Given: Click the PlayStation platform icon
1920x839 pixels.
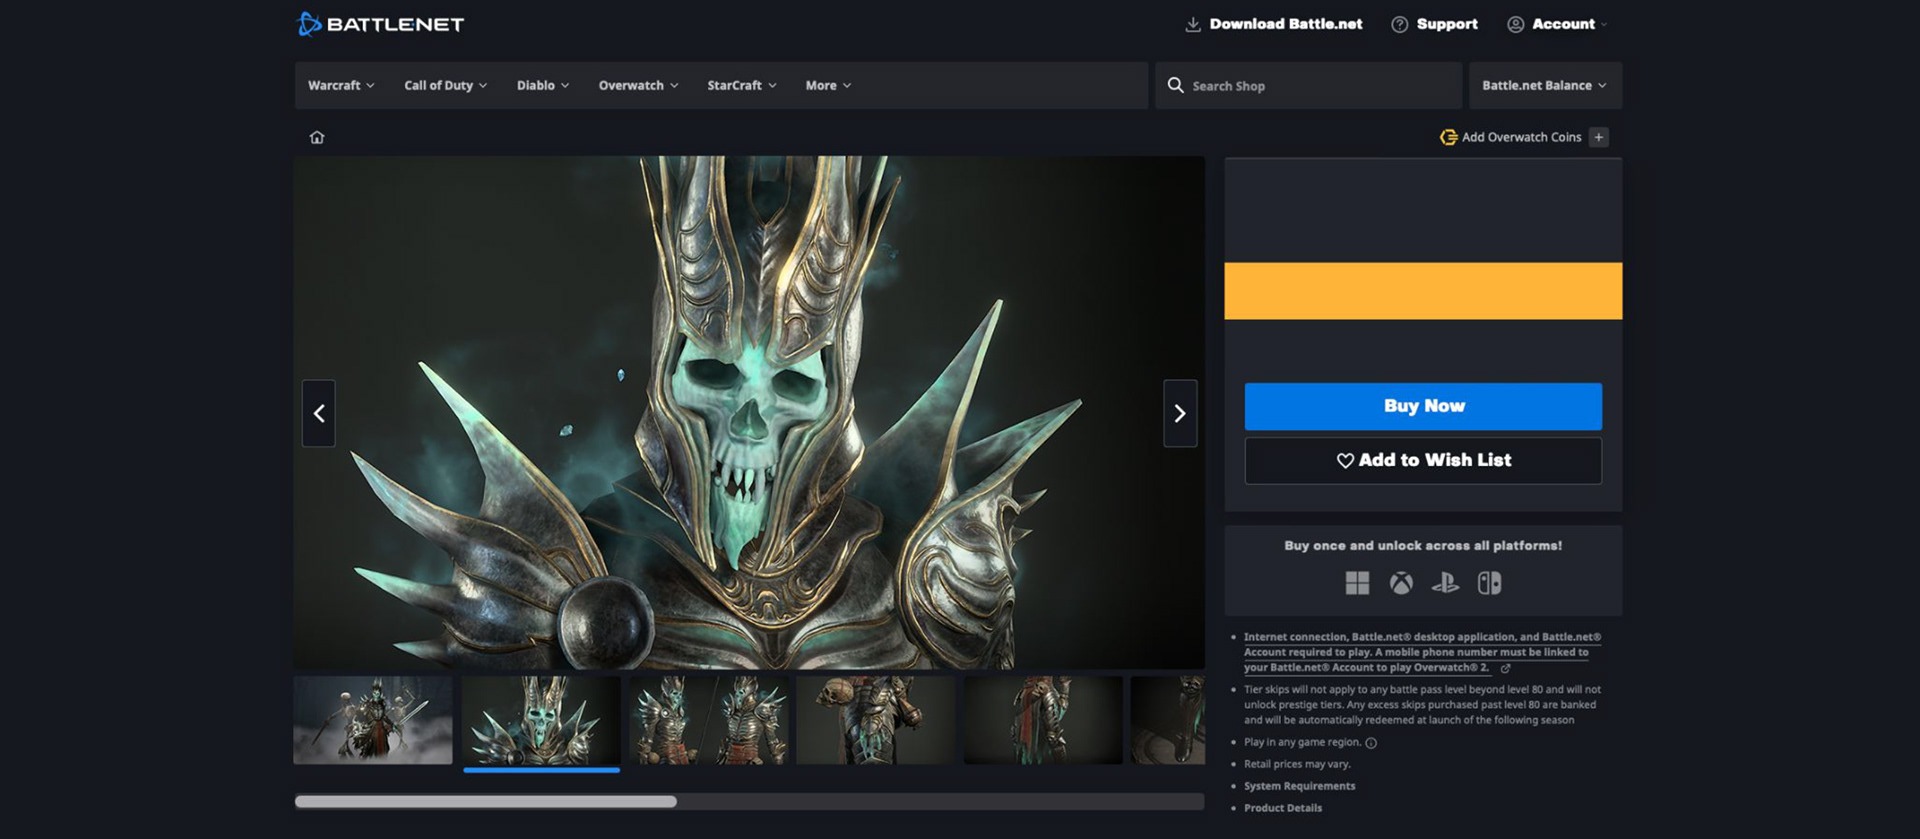Looking at the screenshot, I should pos(1445,583).
